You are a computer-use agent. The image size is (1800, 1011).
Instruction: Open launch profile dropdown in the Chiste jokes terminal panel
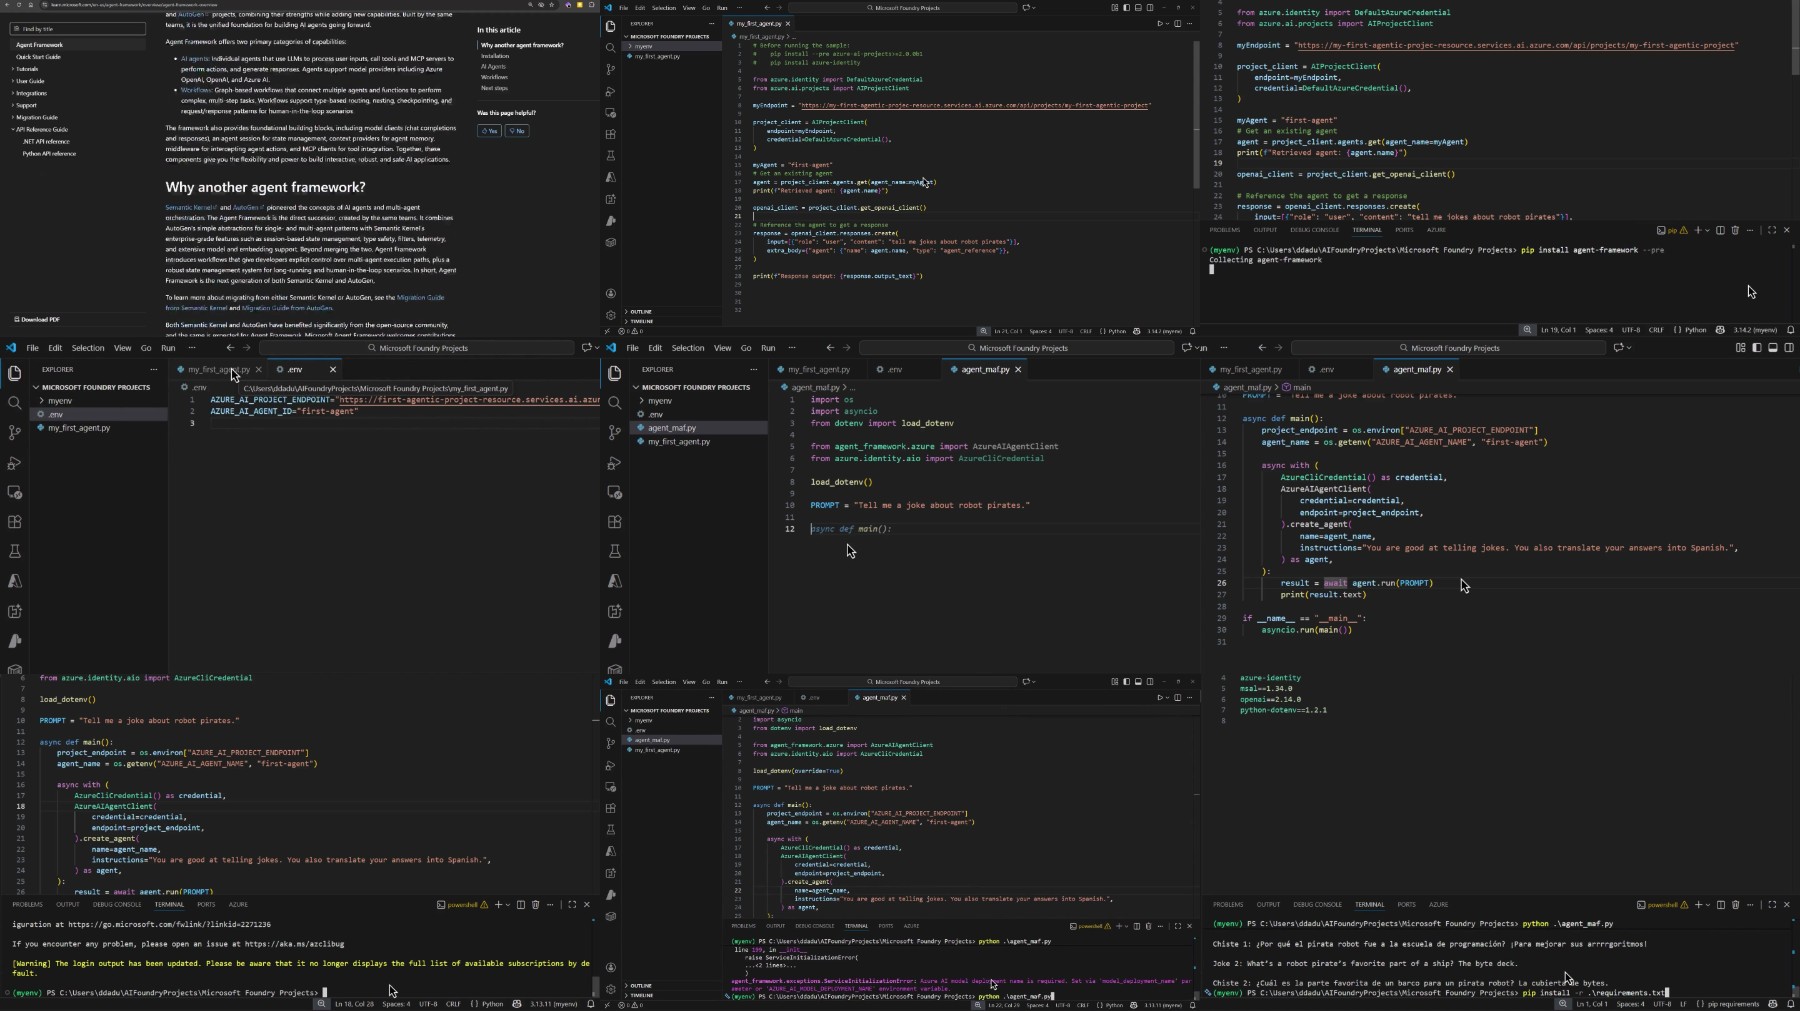pyautogui.click(x=1706, y=905)
